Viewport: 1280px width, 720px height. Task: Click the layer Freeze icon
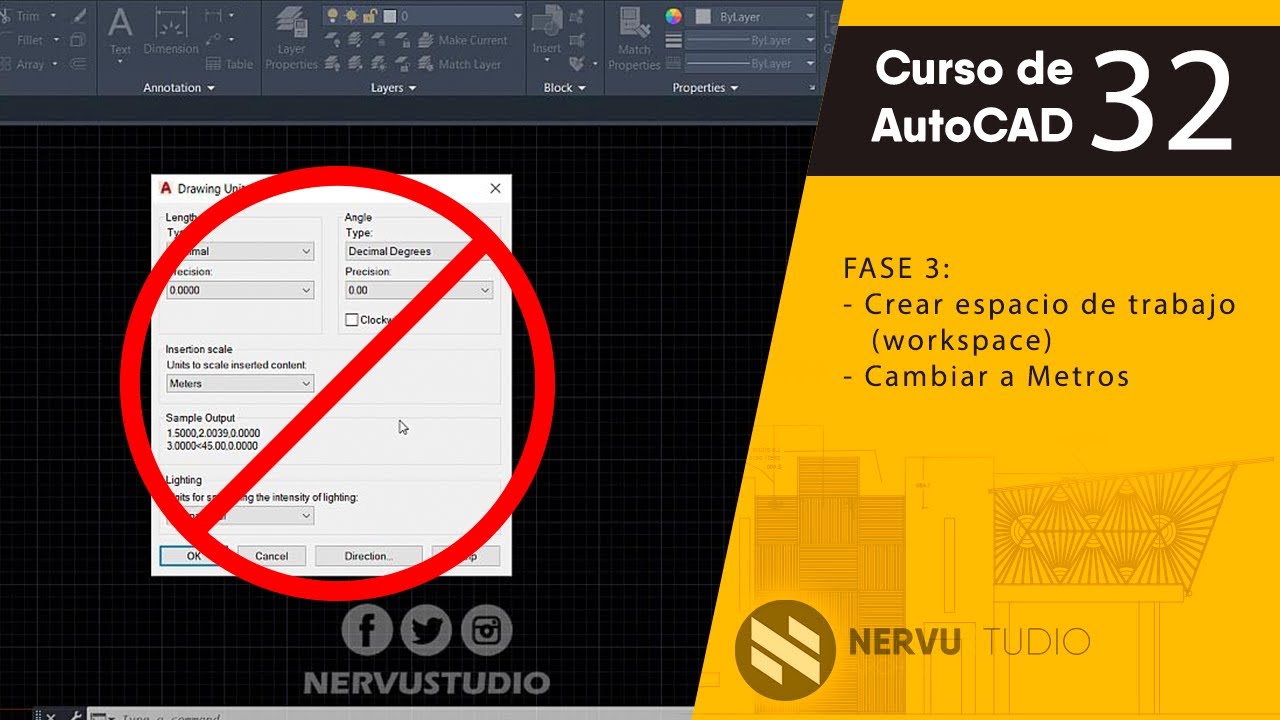coord(378,40)
